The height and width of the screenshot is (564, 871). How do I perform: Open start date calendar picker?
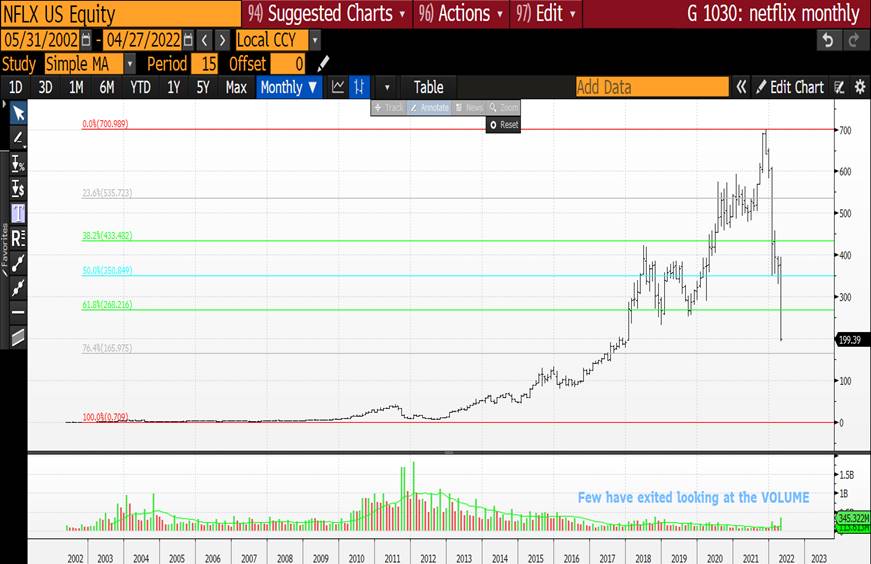pyautogui.click(x=86, y=40)
